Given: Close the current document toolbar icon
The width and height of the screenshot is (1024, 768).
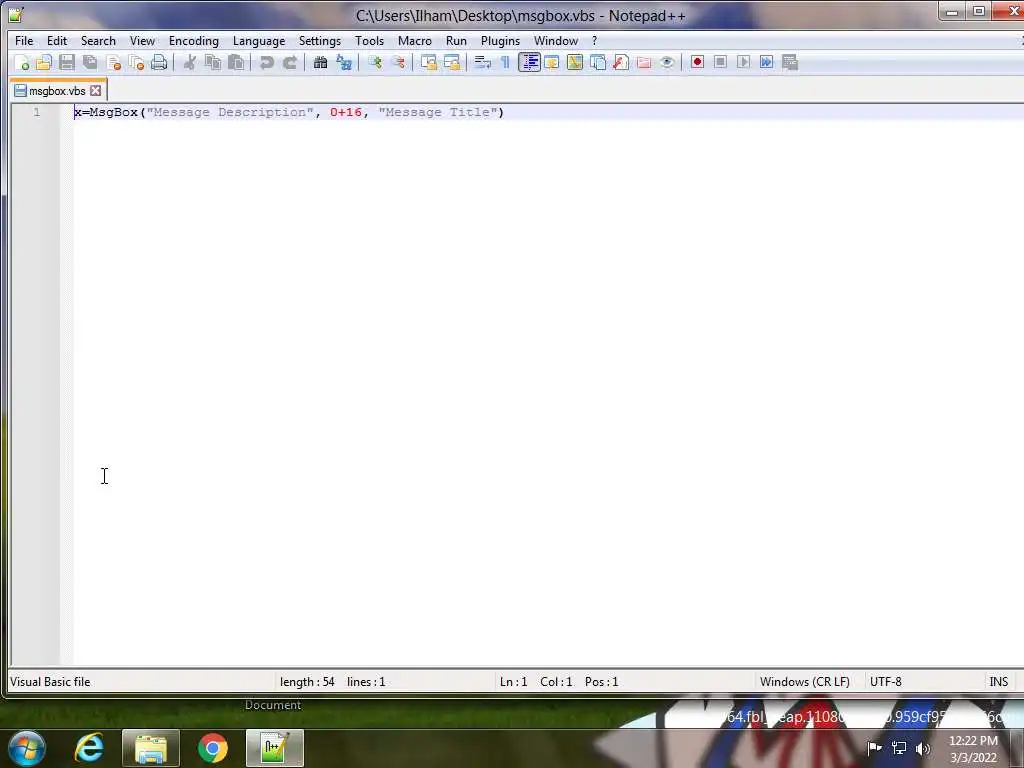Looking at the screenshot, I should [114, 63].
